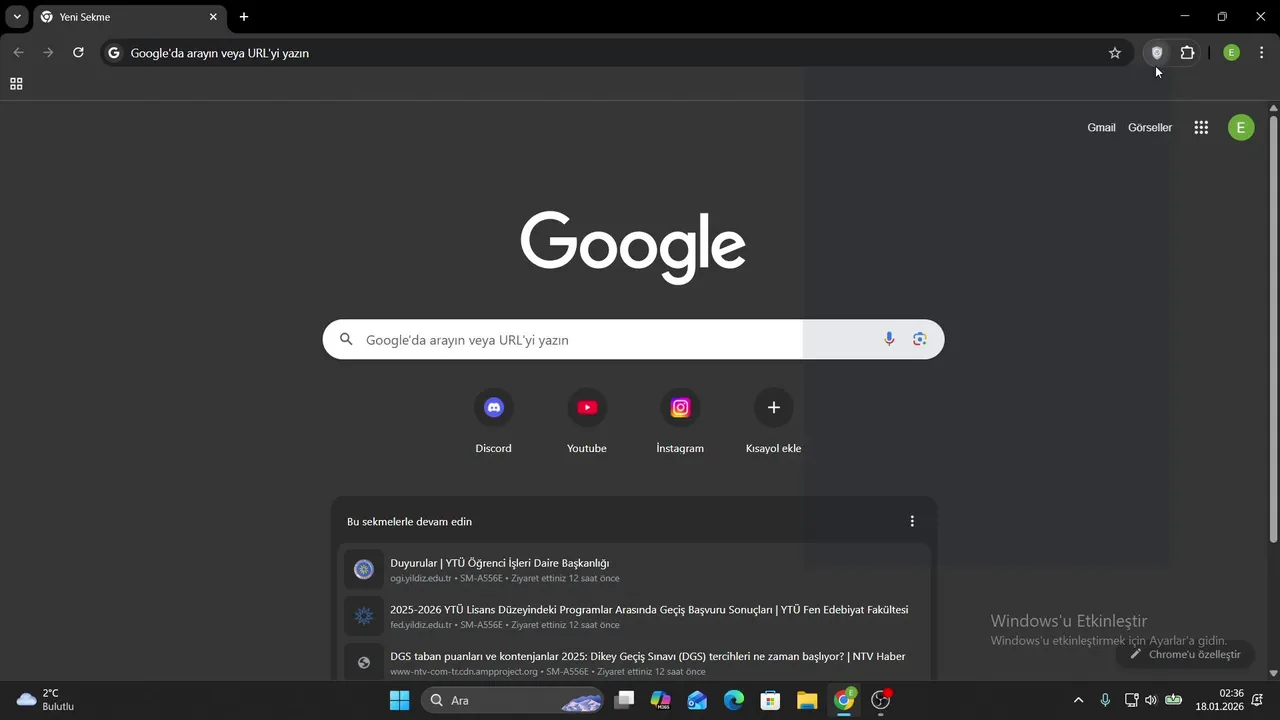Click the microphone tray icon
This screenshot has width=1280, height=720.
(x=1105, y=700)
